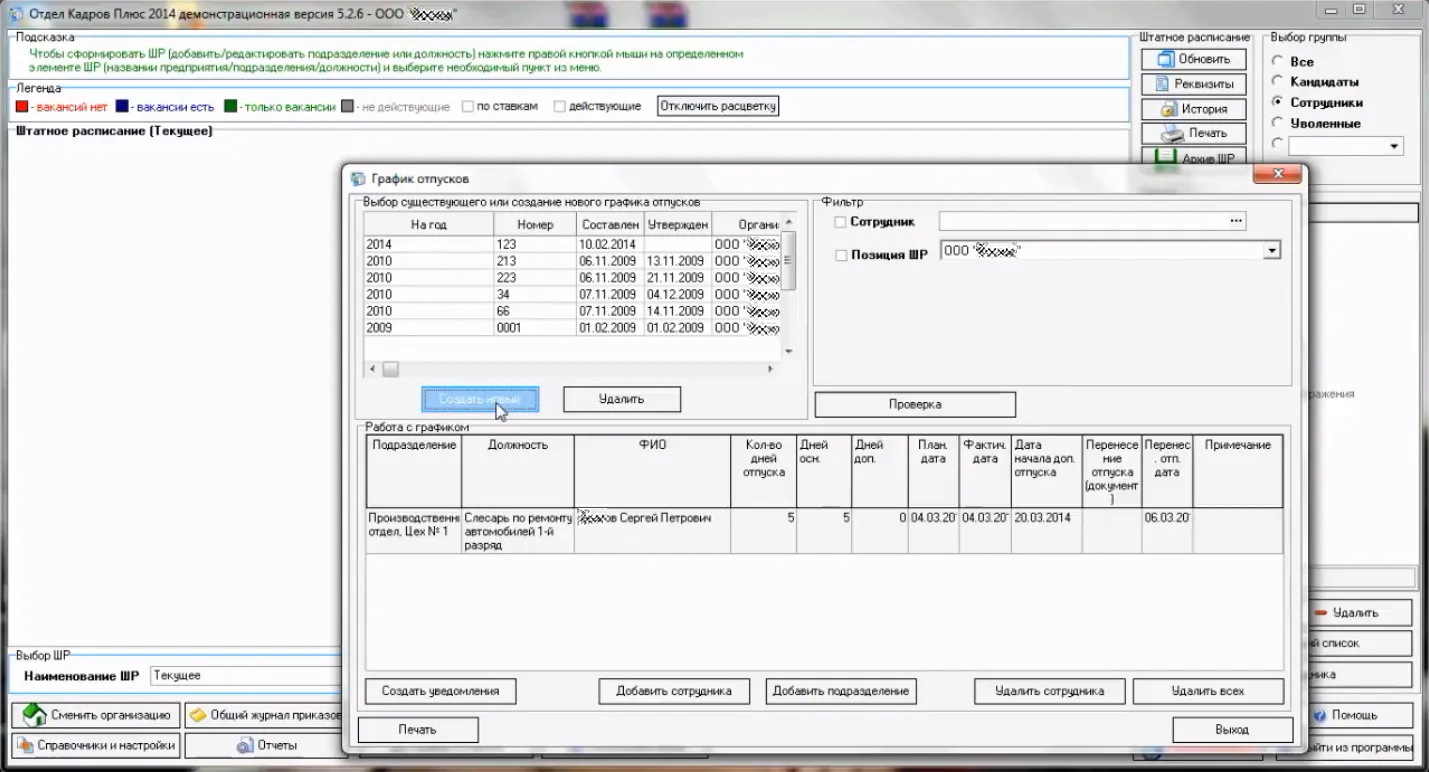Select the custom group radio button beside dropdown
Image resolution: width=1429 pixels, height=772 pixels.
[1277, 144]
